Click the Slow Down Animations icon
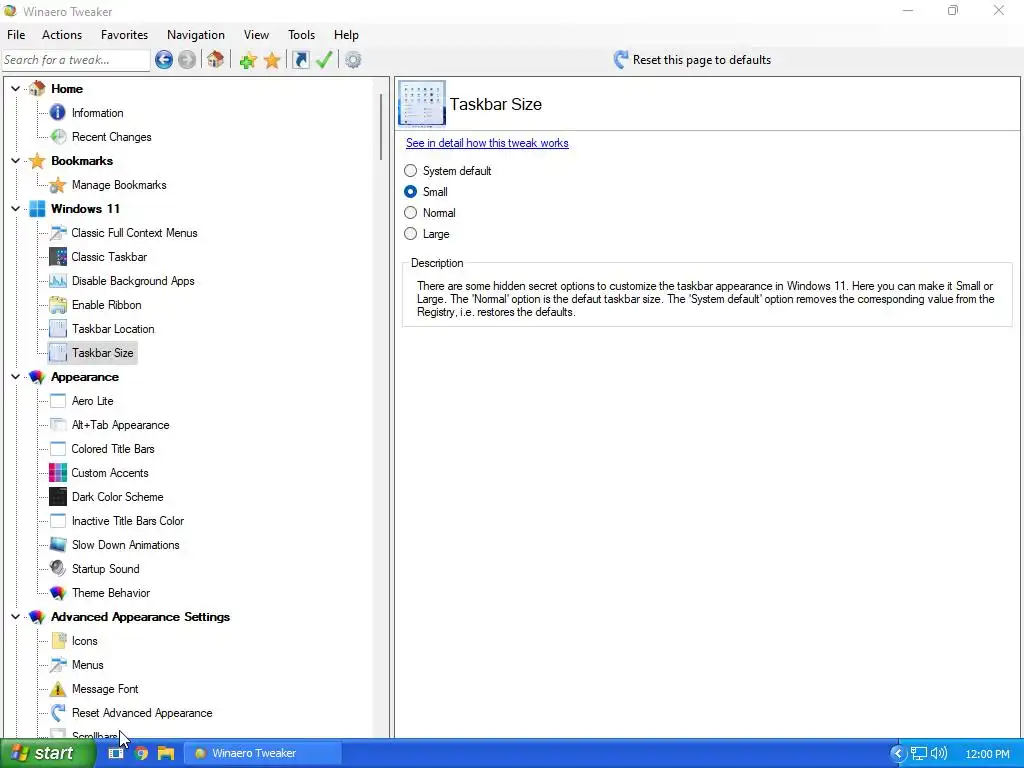 [57, 545]
